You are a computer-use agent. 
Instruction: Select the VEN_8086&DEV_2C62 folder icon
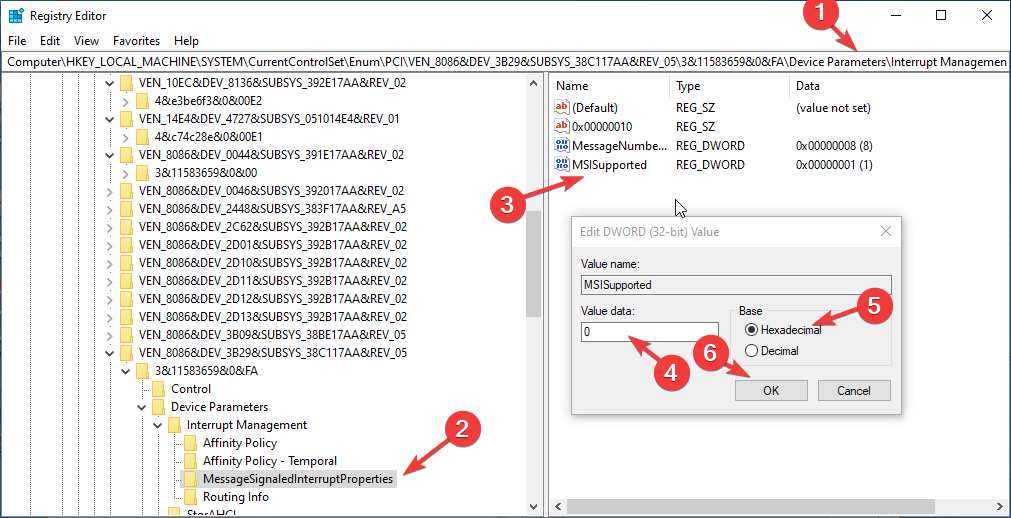(126, 227)
